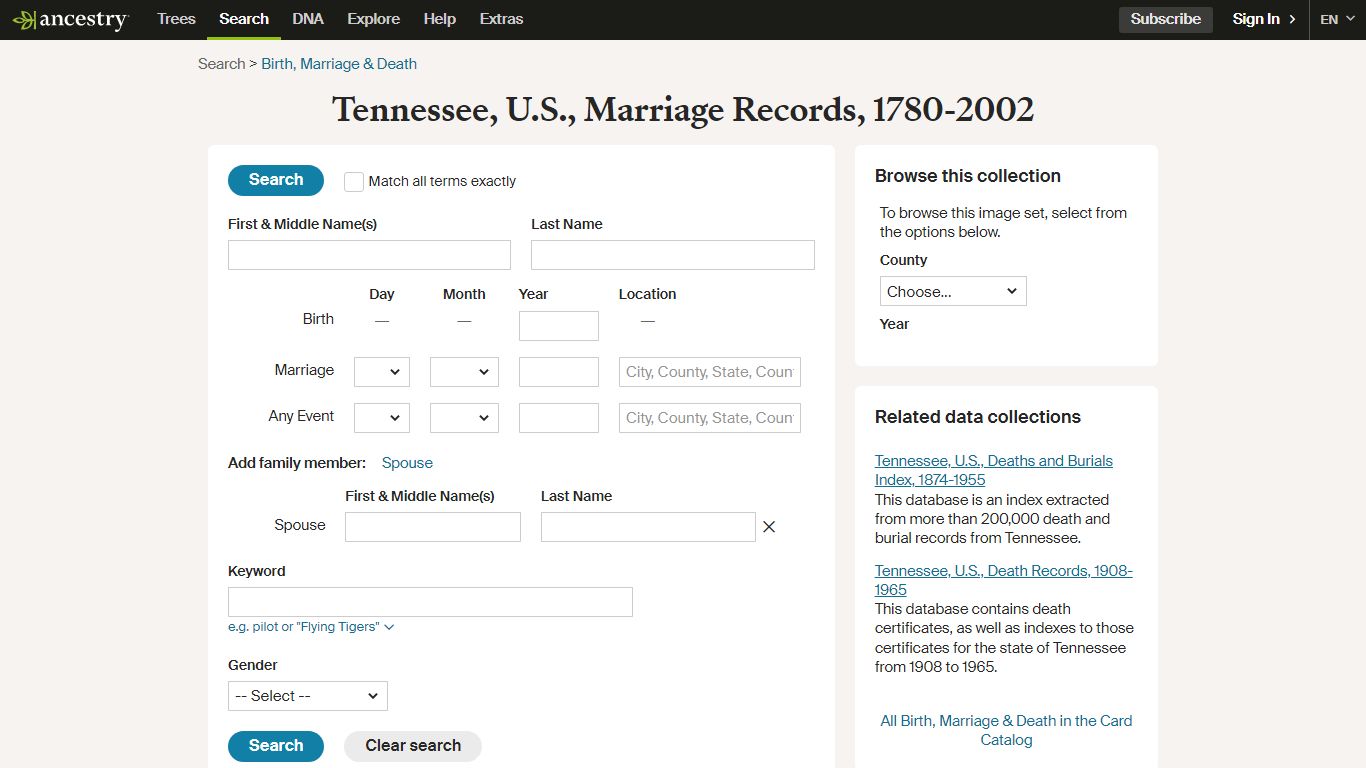Image resolution: width=1366 pixels, height=768 pixels.
Task: Open the Extras menu
Action: [x=501, y=19]
